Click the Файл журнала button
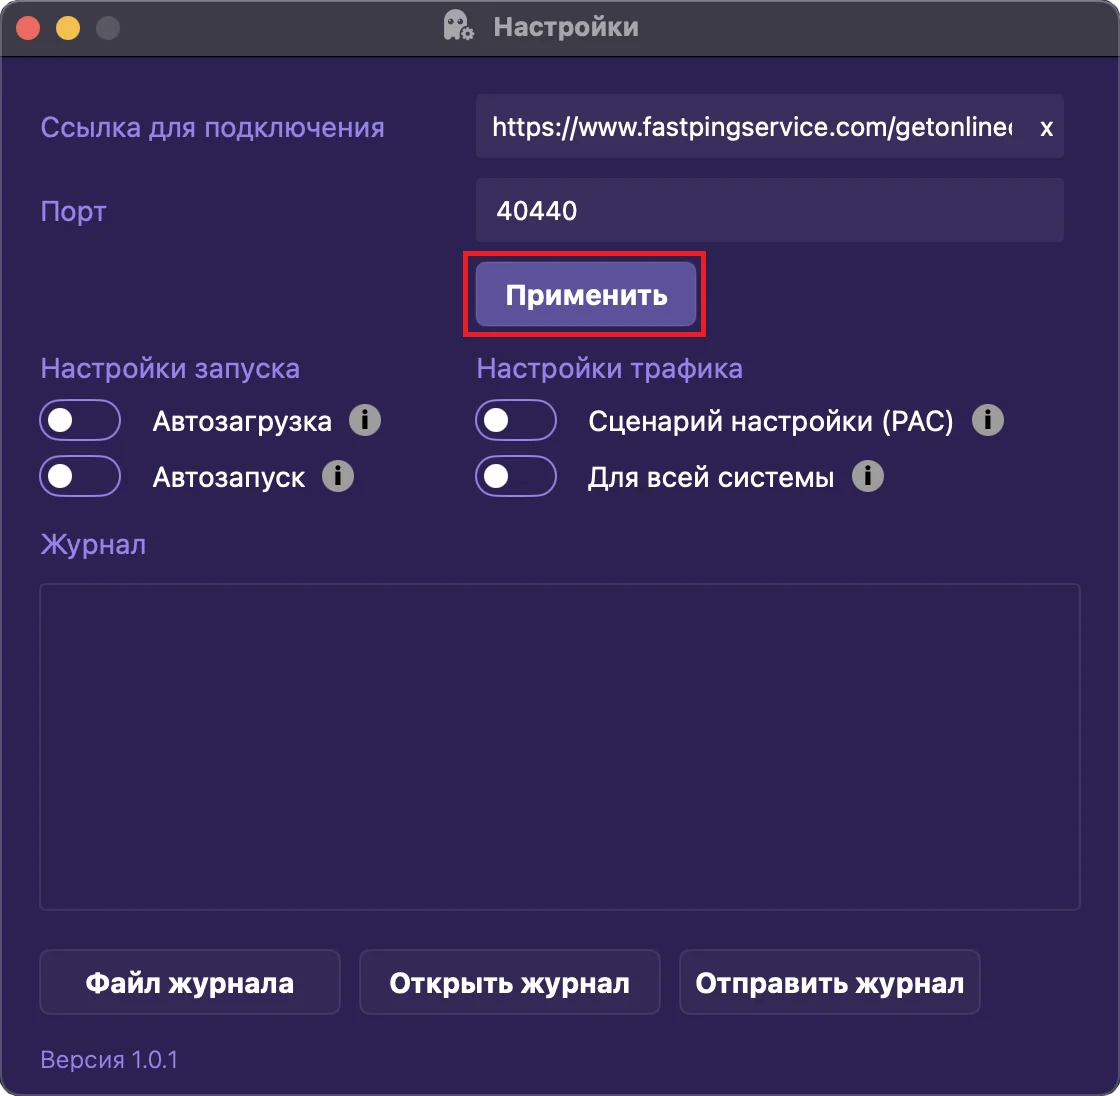Screen dimensions: 1120x1096 coord(190,983)
